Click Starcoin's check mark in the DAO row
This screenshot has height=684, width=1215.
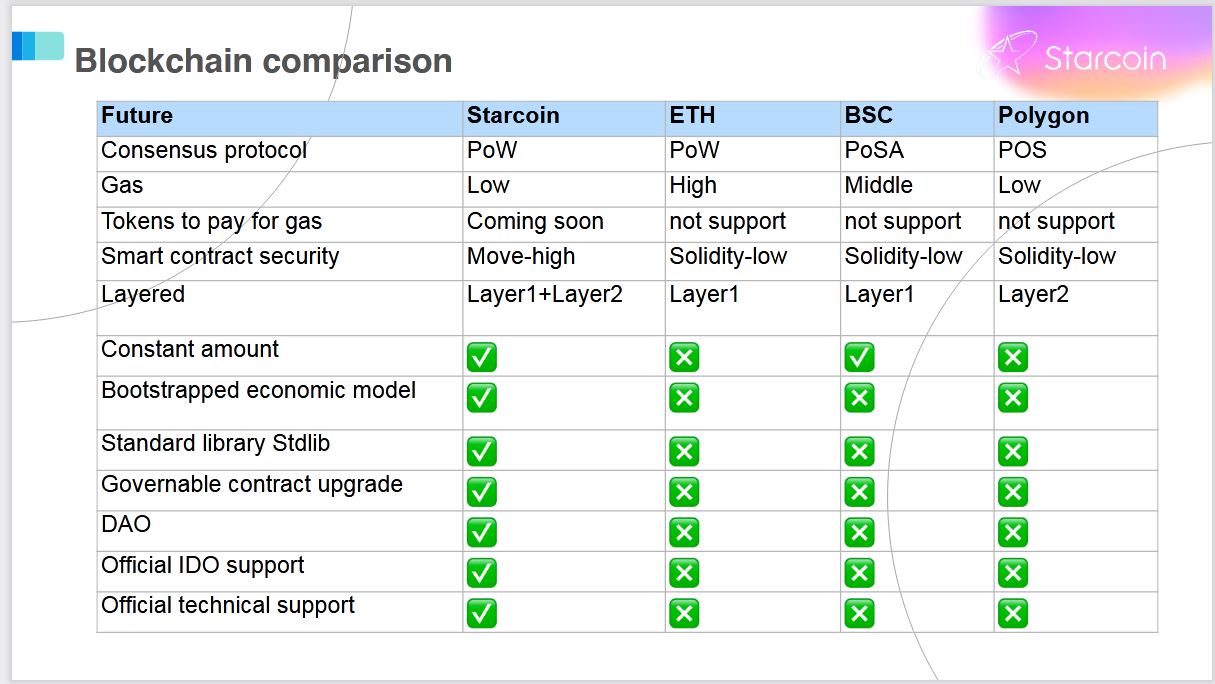click(482, 532)
